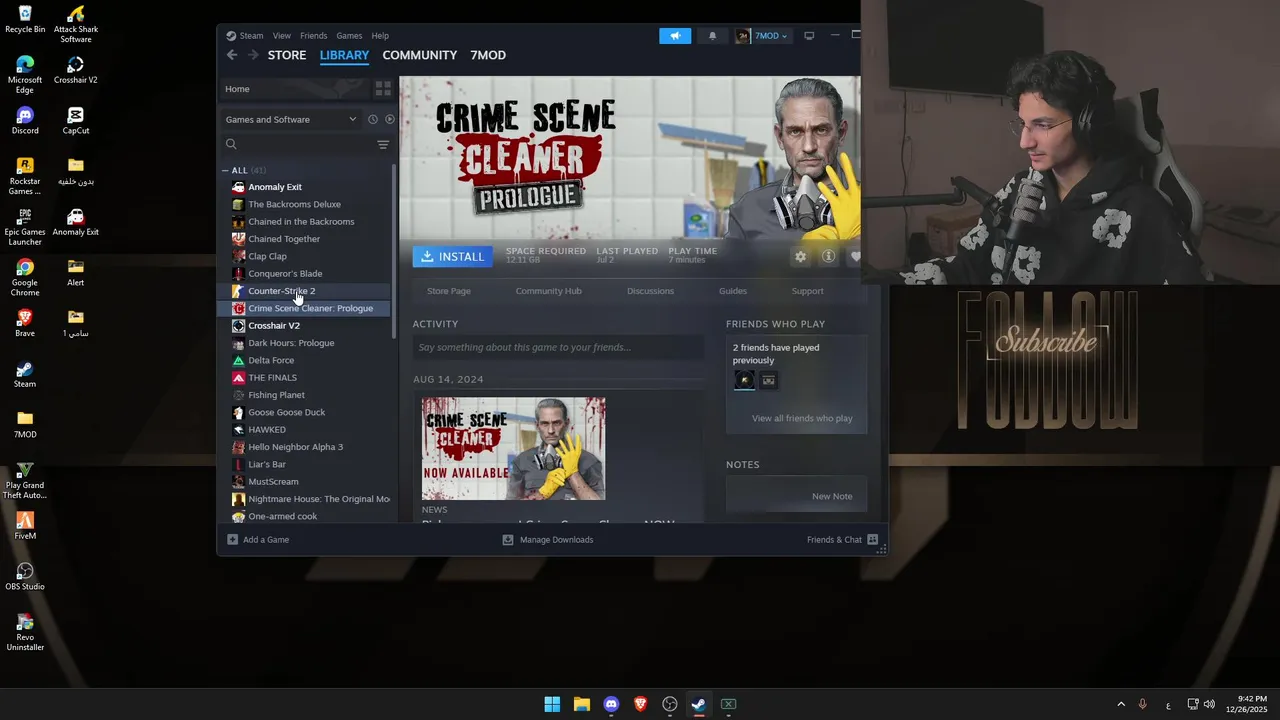This screenshot has width=1280, height=720.
Task: Click the library search field
Action: (298, 144)
